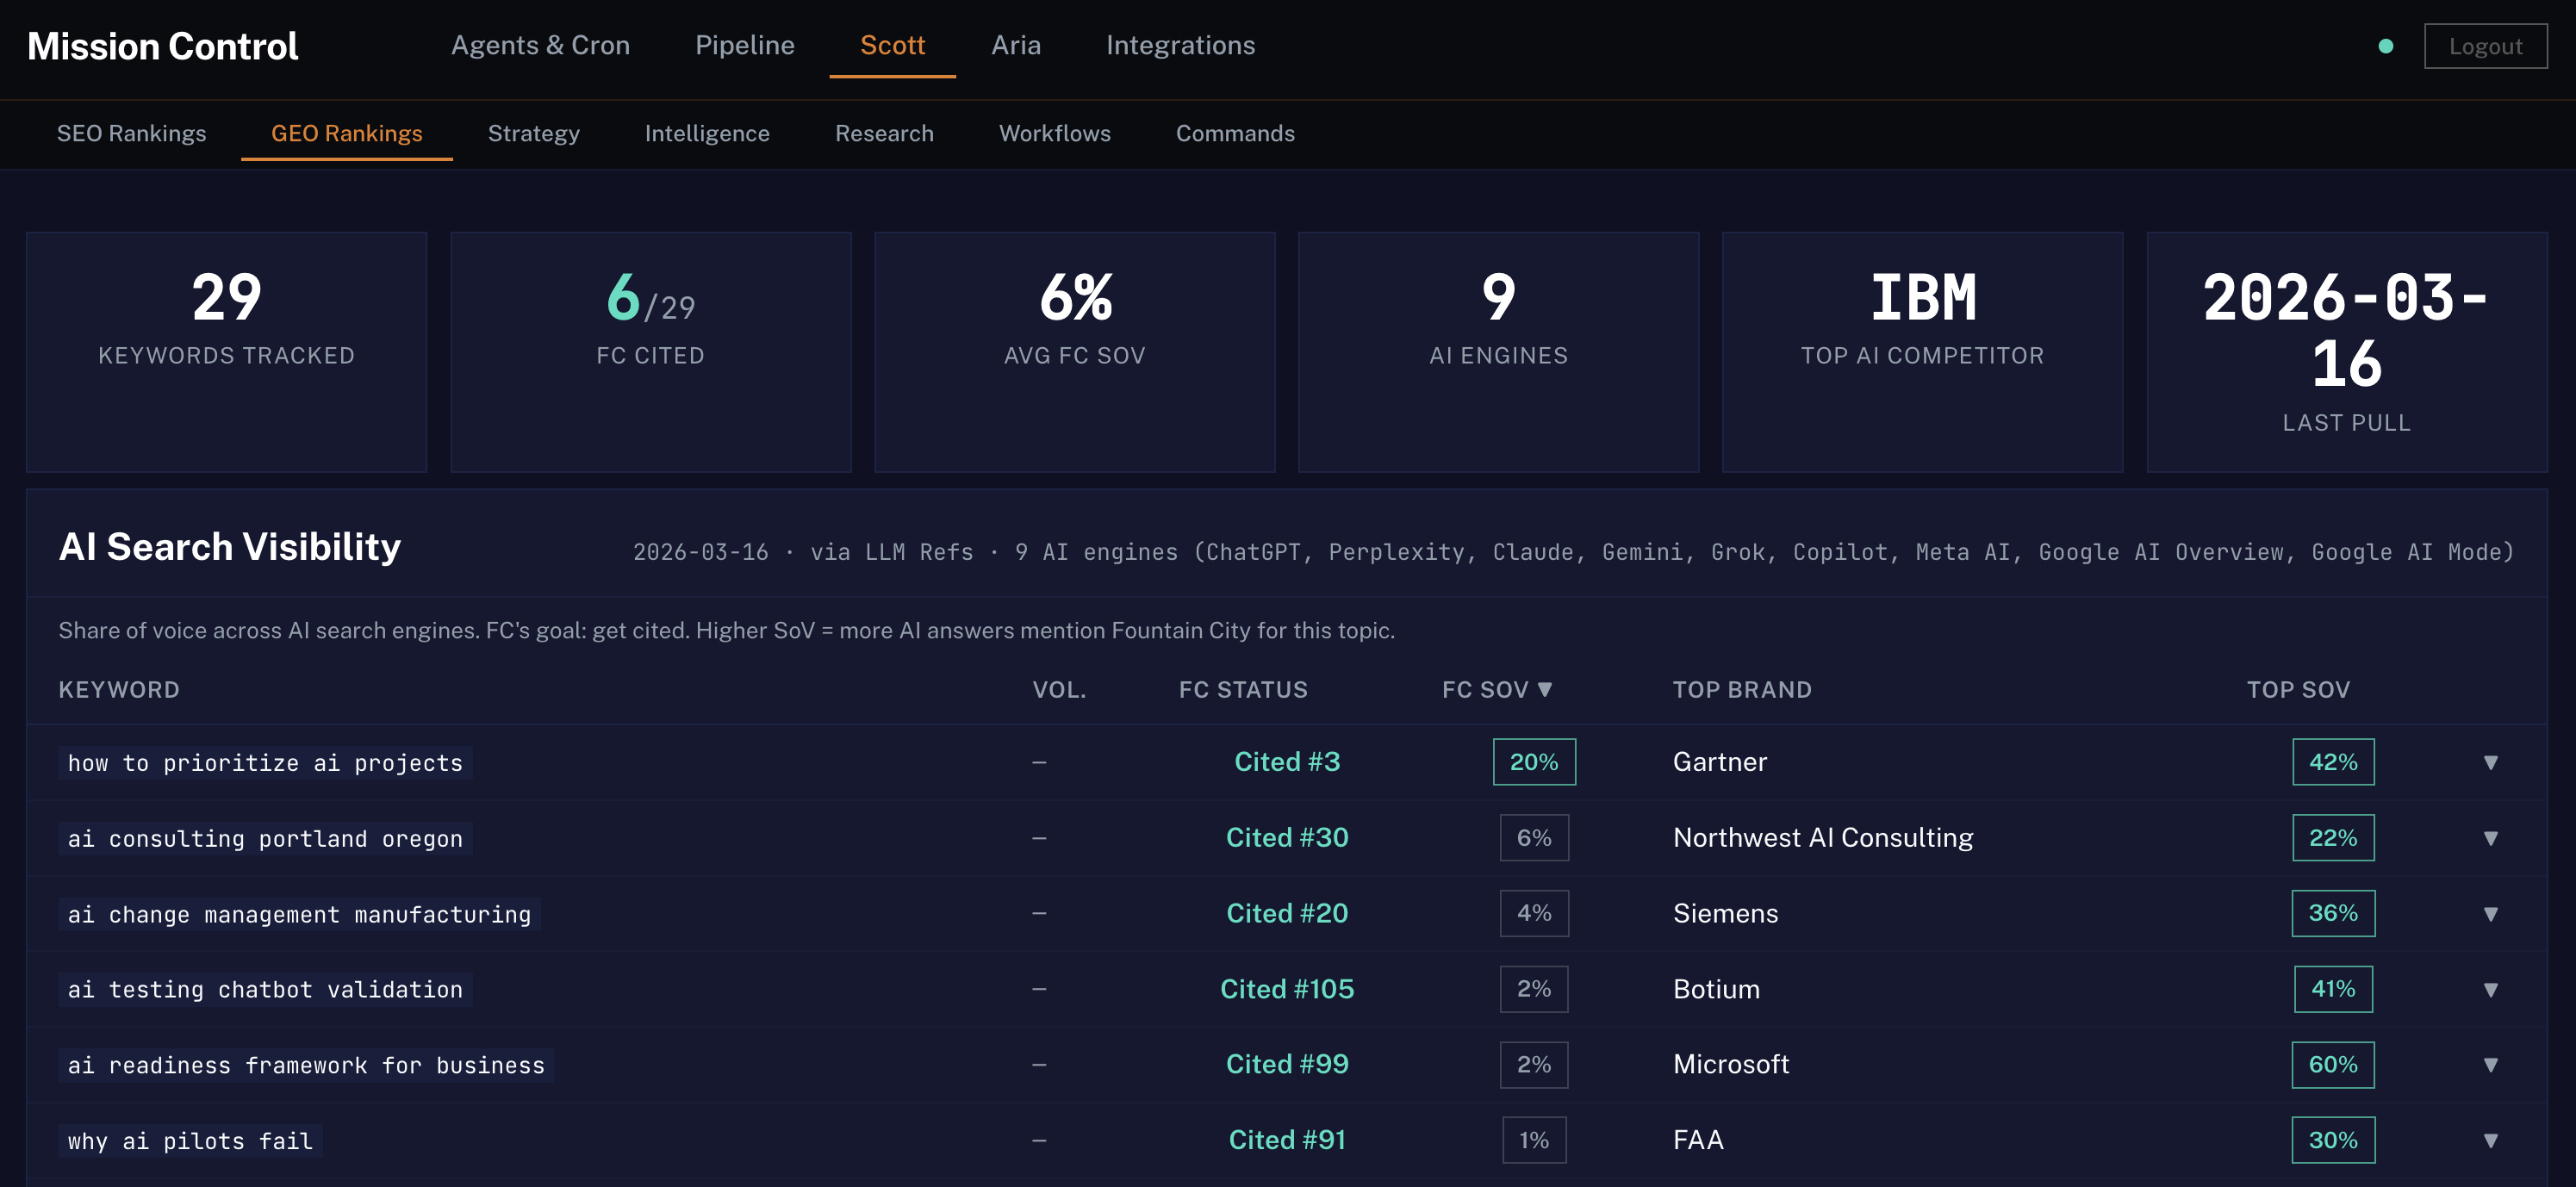
Task: Click the 2026-03-16 Last Pull card
Action: click(2346, 352)
